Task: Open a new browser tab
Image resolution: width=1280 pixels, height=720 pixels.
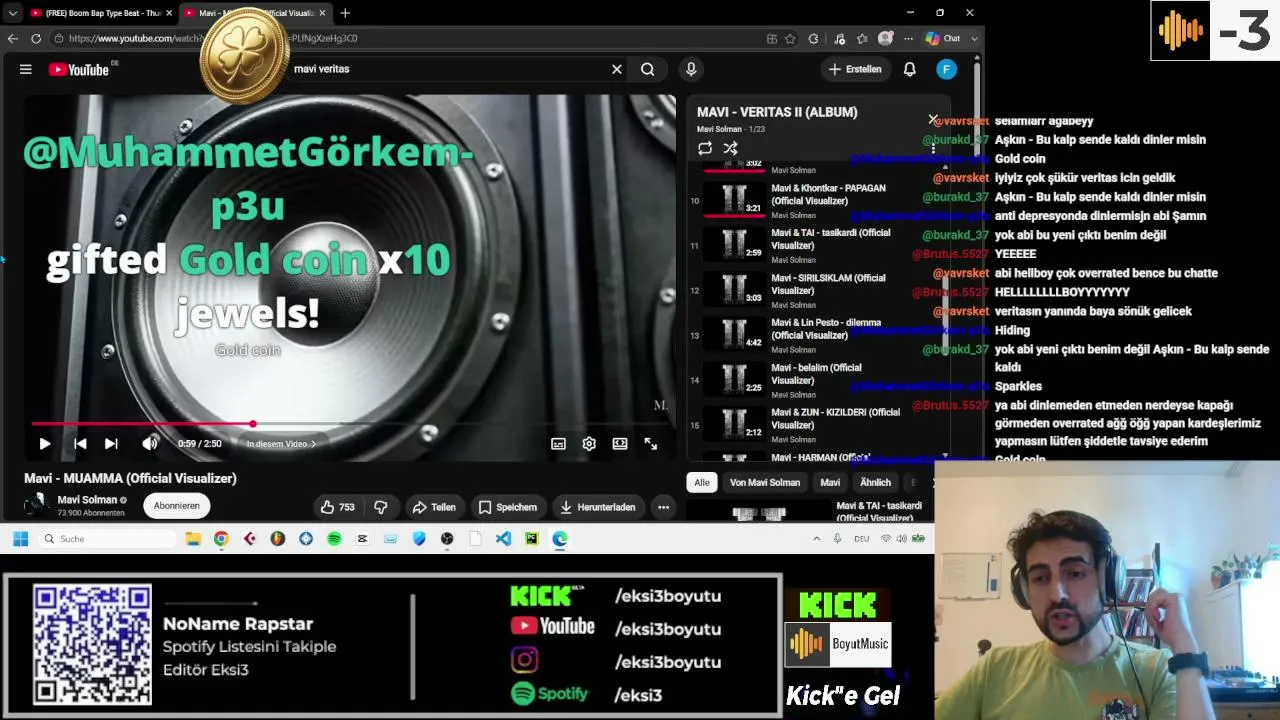Action: tap(345, 13)
